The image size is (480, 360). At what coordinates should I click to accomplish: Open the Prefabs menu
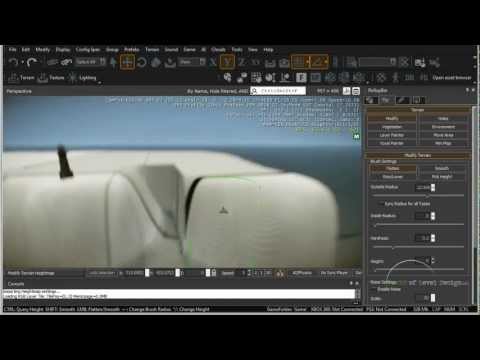pyautogui.click(x=132, y=50)
